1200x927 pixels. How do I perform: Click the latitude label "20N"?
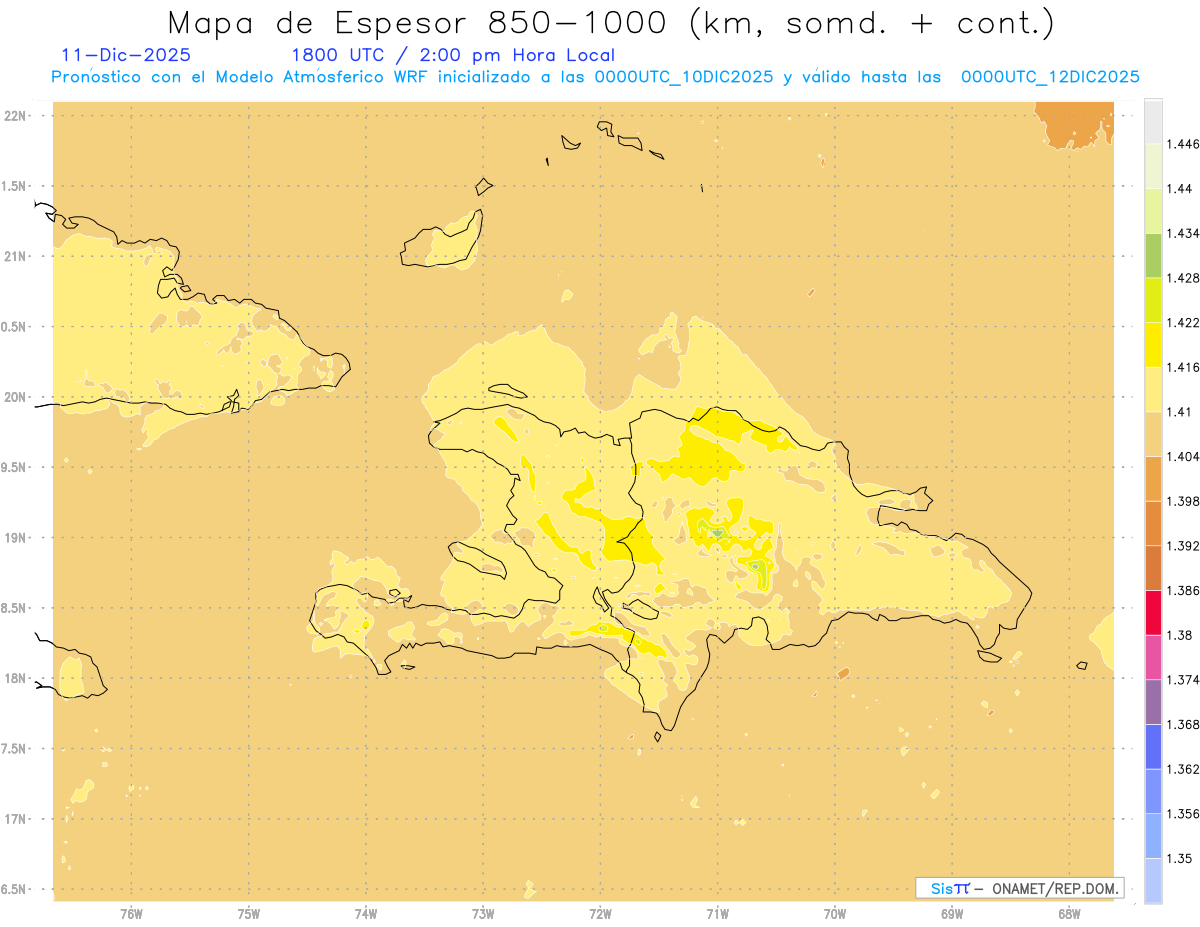pos(15,397)
